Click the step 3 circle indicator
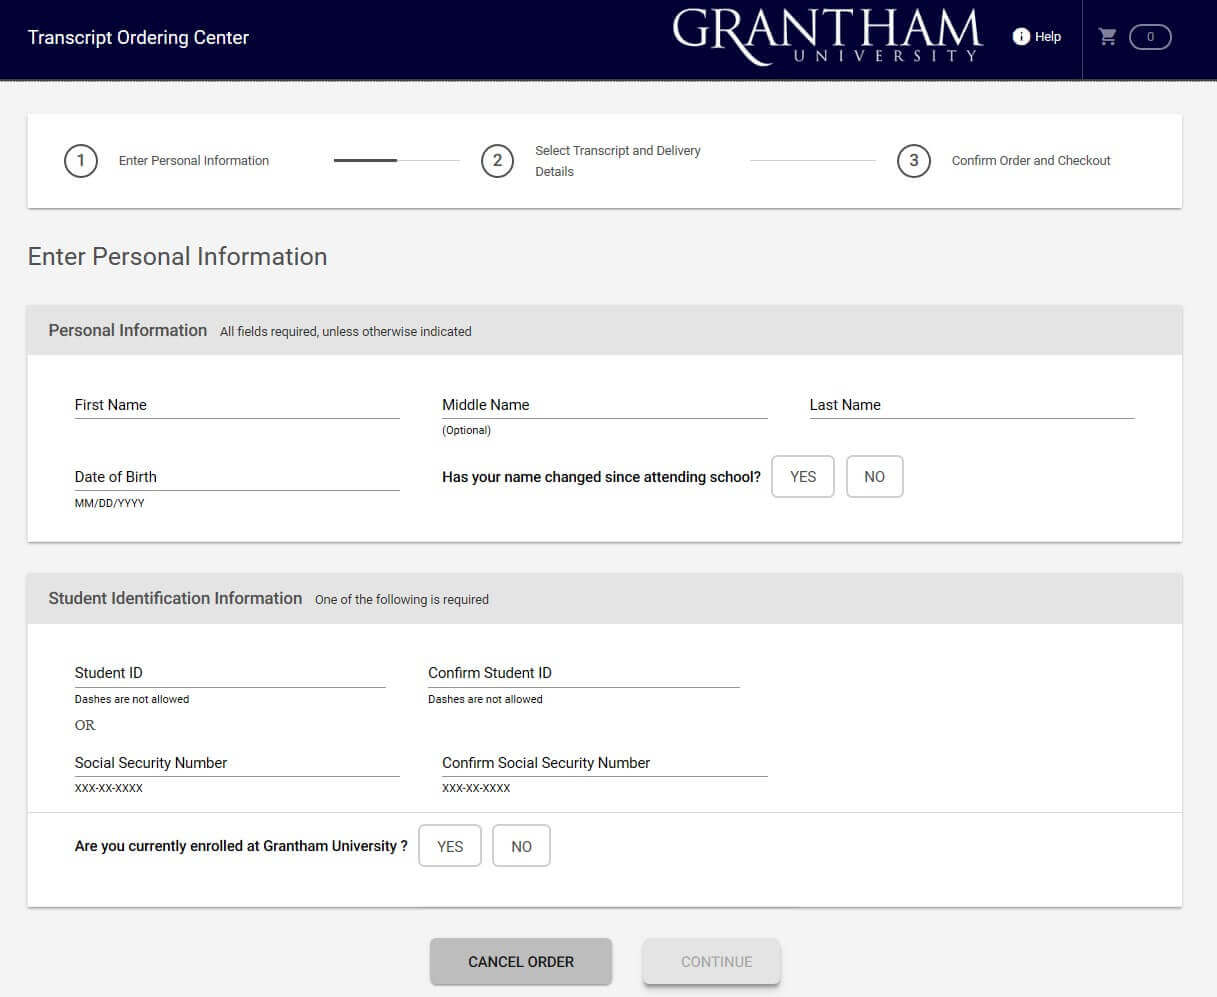The width and height of the screenshot is (1217, 997). (913, 160)
